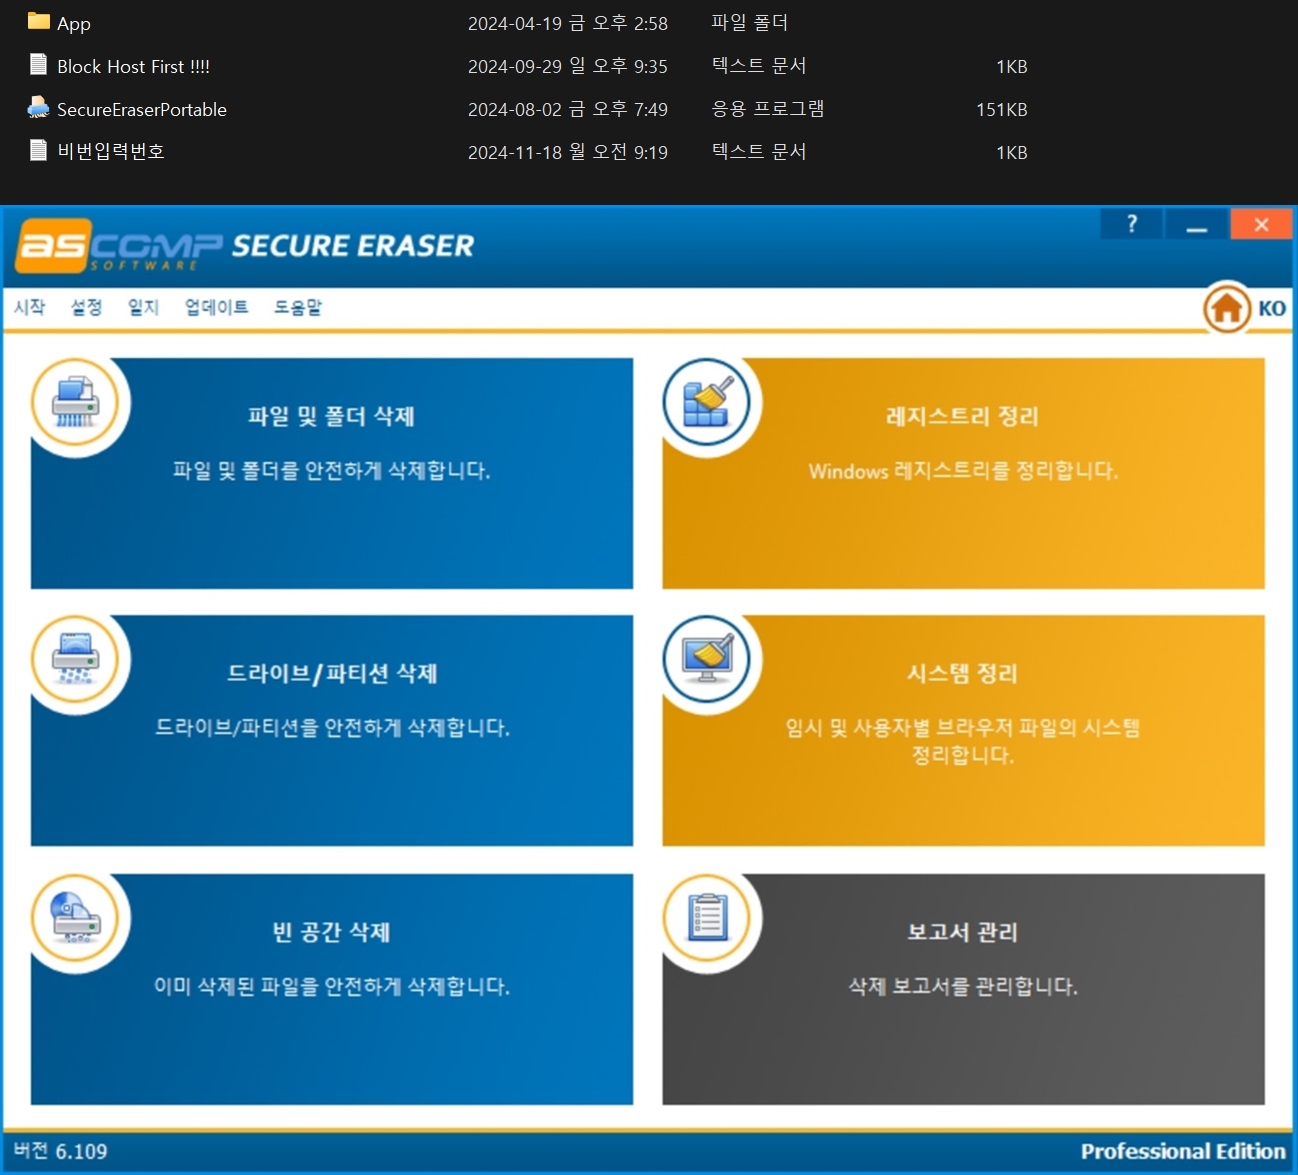Open the 파일 및 폴더 삭제 tile
The height and width of the screenshot is (1175, 1298).
[x=332, y=474]
